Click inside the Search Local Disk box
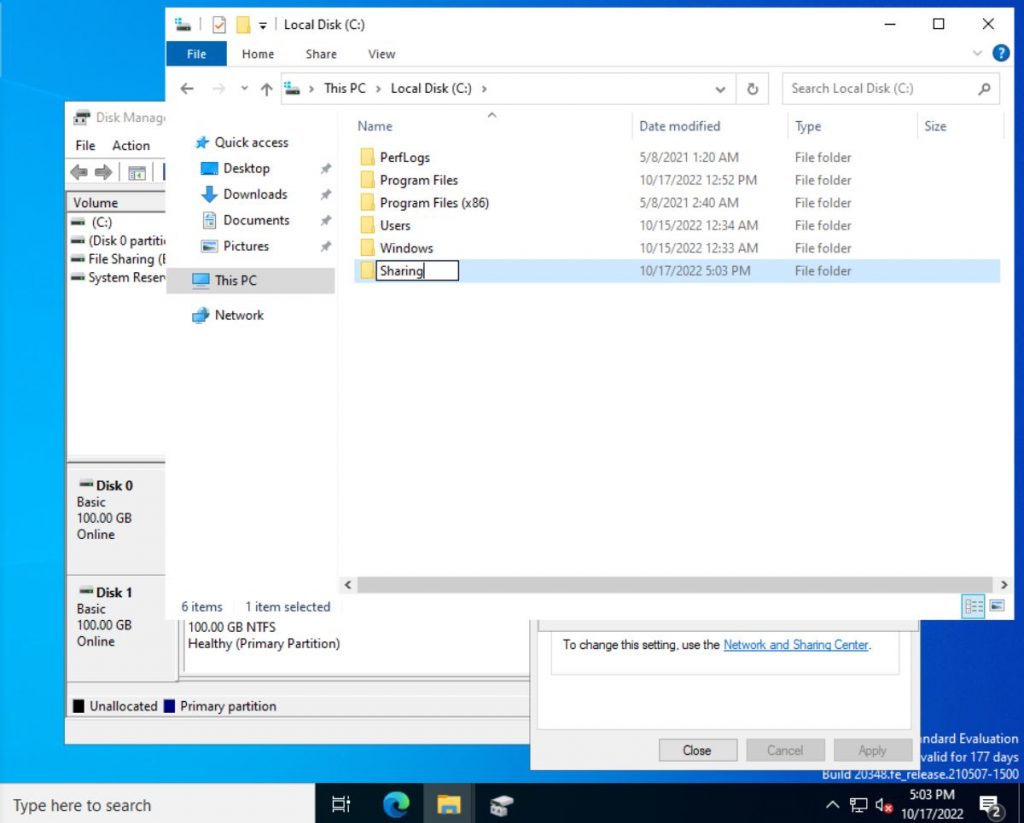This screenshot has height=823, width=1024. coord(880,88)
